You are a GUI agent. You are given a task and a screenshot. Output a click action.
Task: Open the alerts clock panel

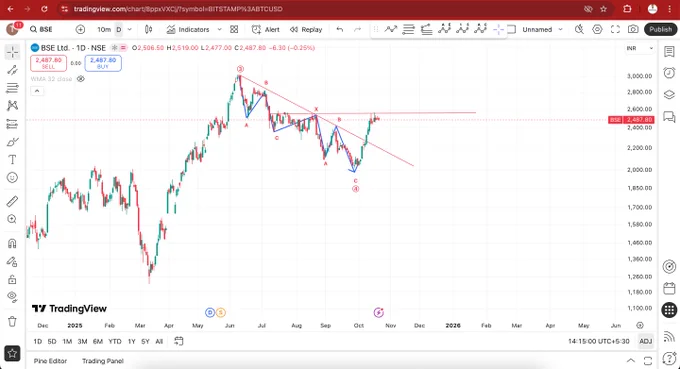pyautogui.click(x=669, y=73)
